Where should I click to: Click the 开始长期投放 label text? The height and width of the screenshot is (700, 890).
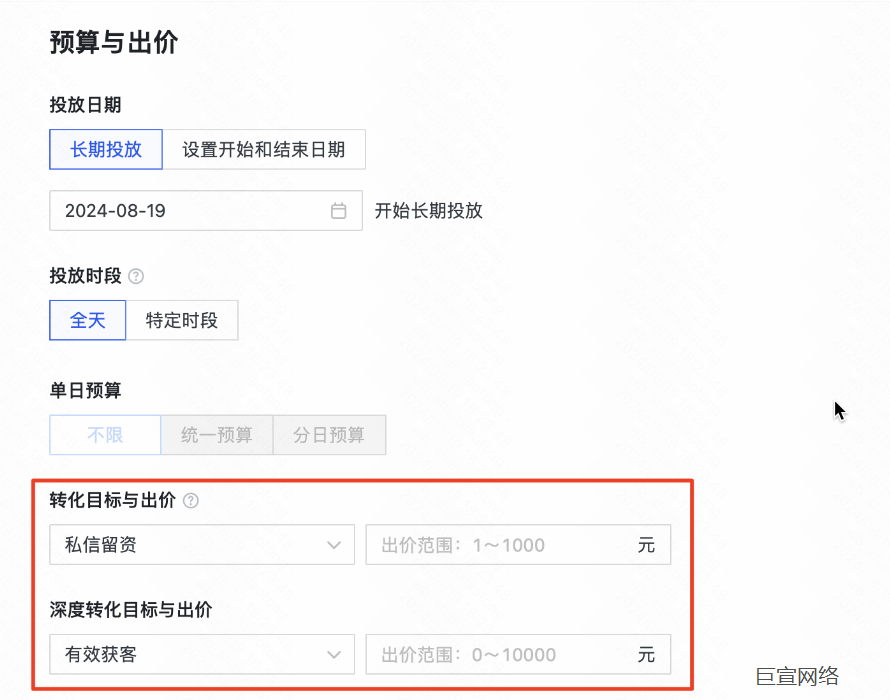point(429,211)
